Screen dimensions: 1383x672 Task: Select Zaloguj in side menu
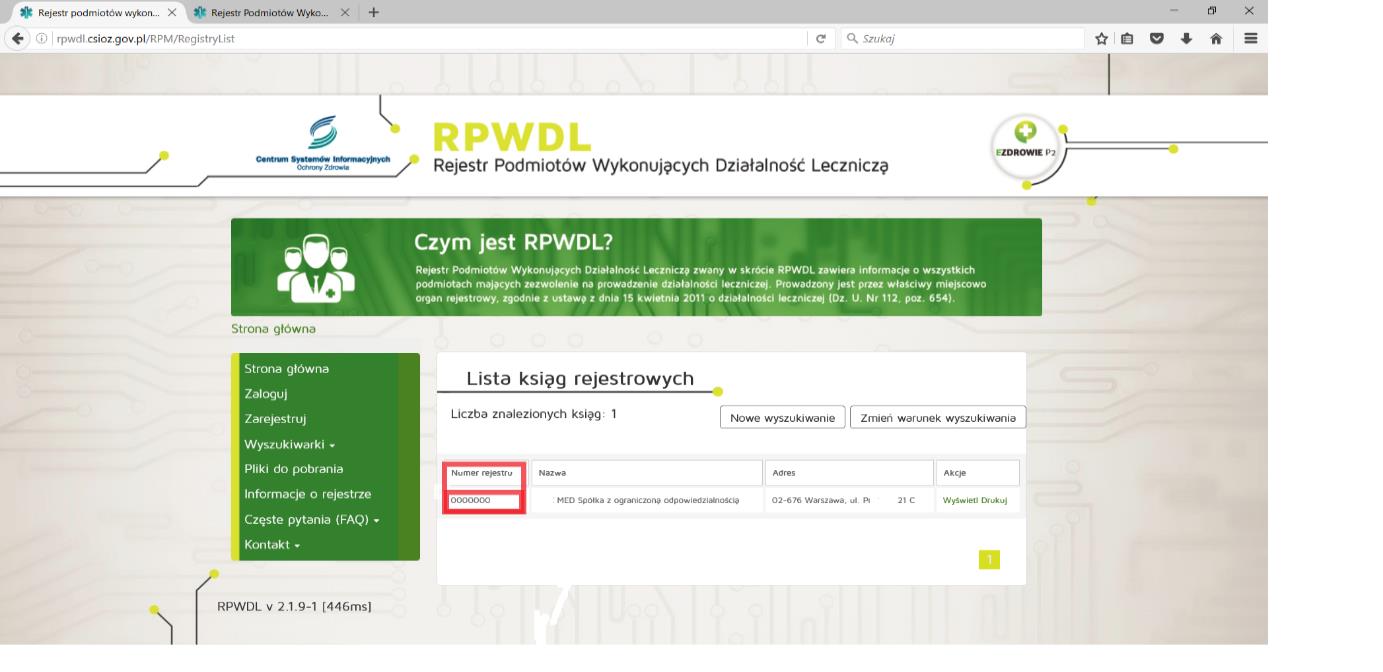(266, 394)
